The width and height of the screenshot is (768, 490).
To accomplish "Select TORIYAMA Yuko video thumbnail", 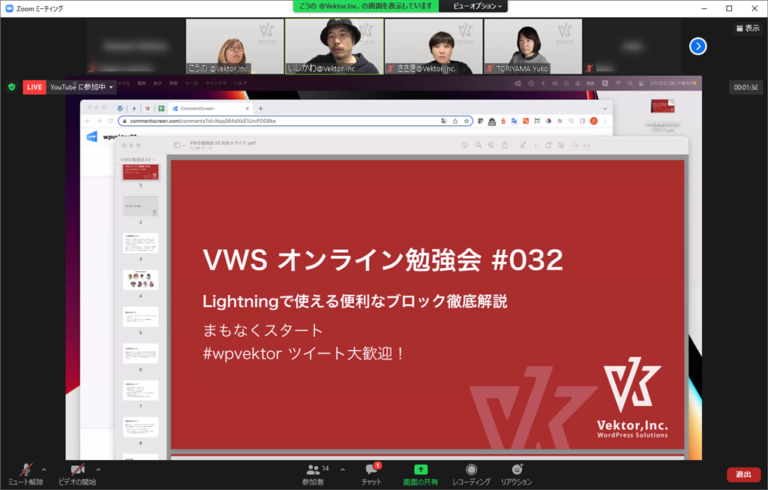I will click(533, 47).
